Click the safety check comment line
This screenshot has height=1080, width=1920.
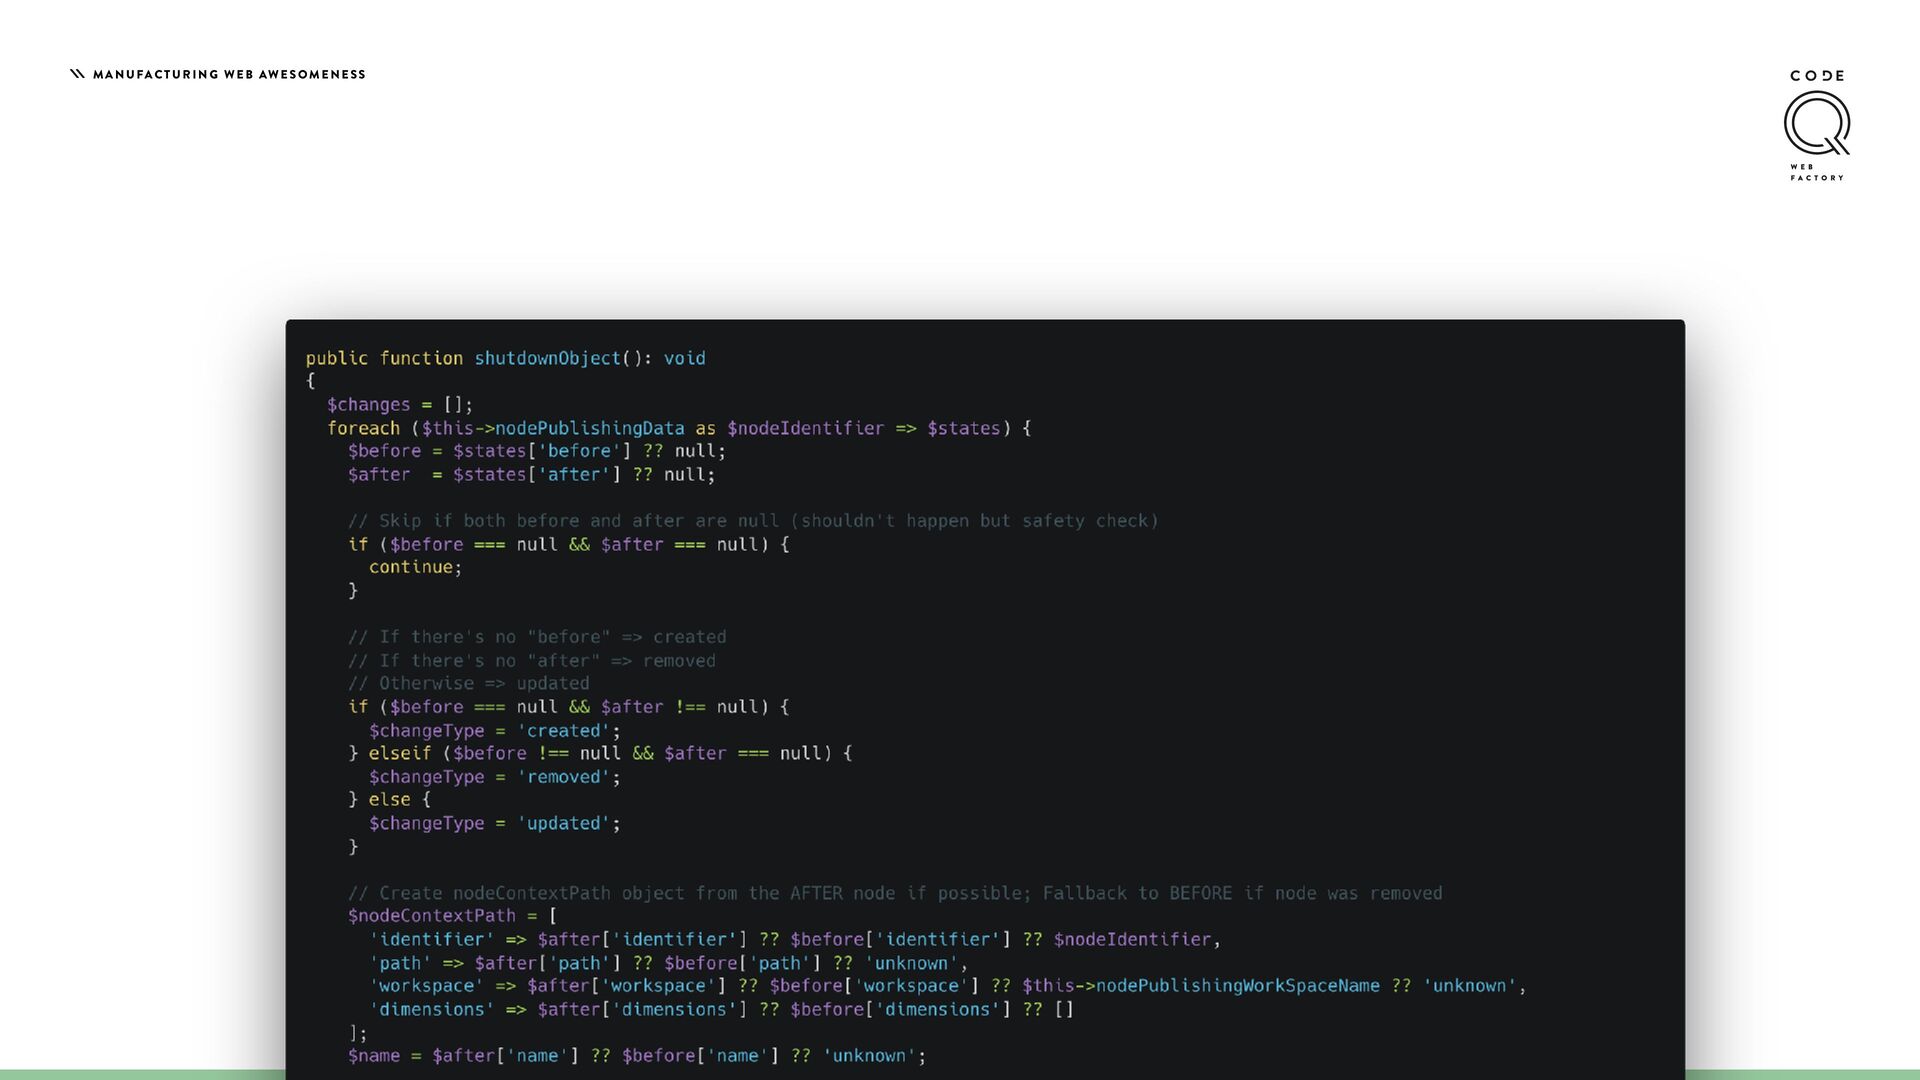coord(752,521)
